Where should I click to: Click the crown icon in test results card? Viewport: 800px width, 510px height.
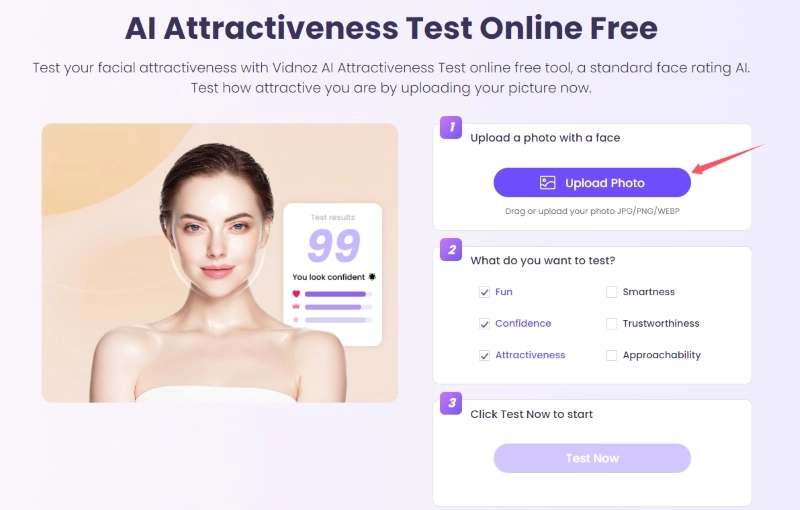click(296, 307)
